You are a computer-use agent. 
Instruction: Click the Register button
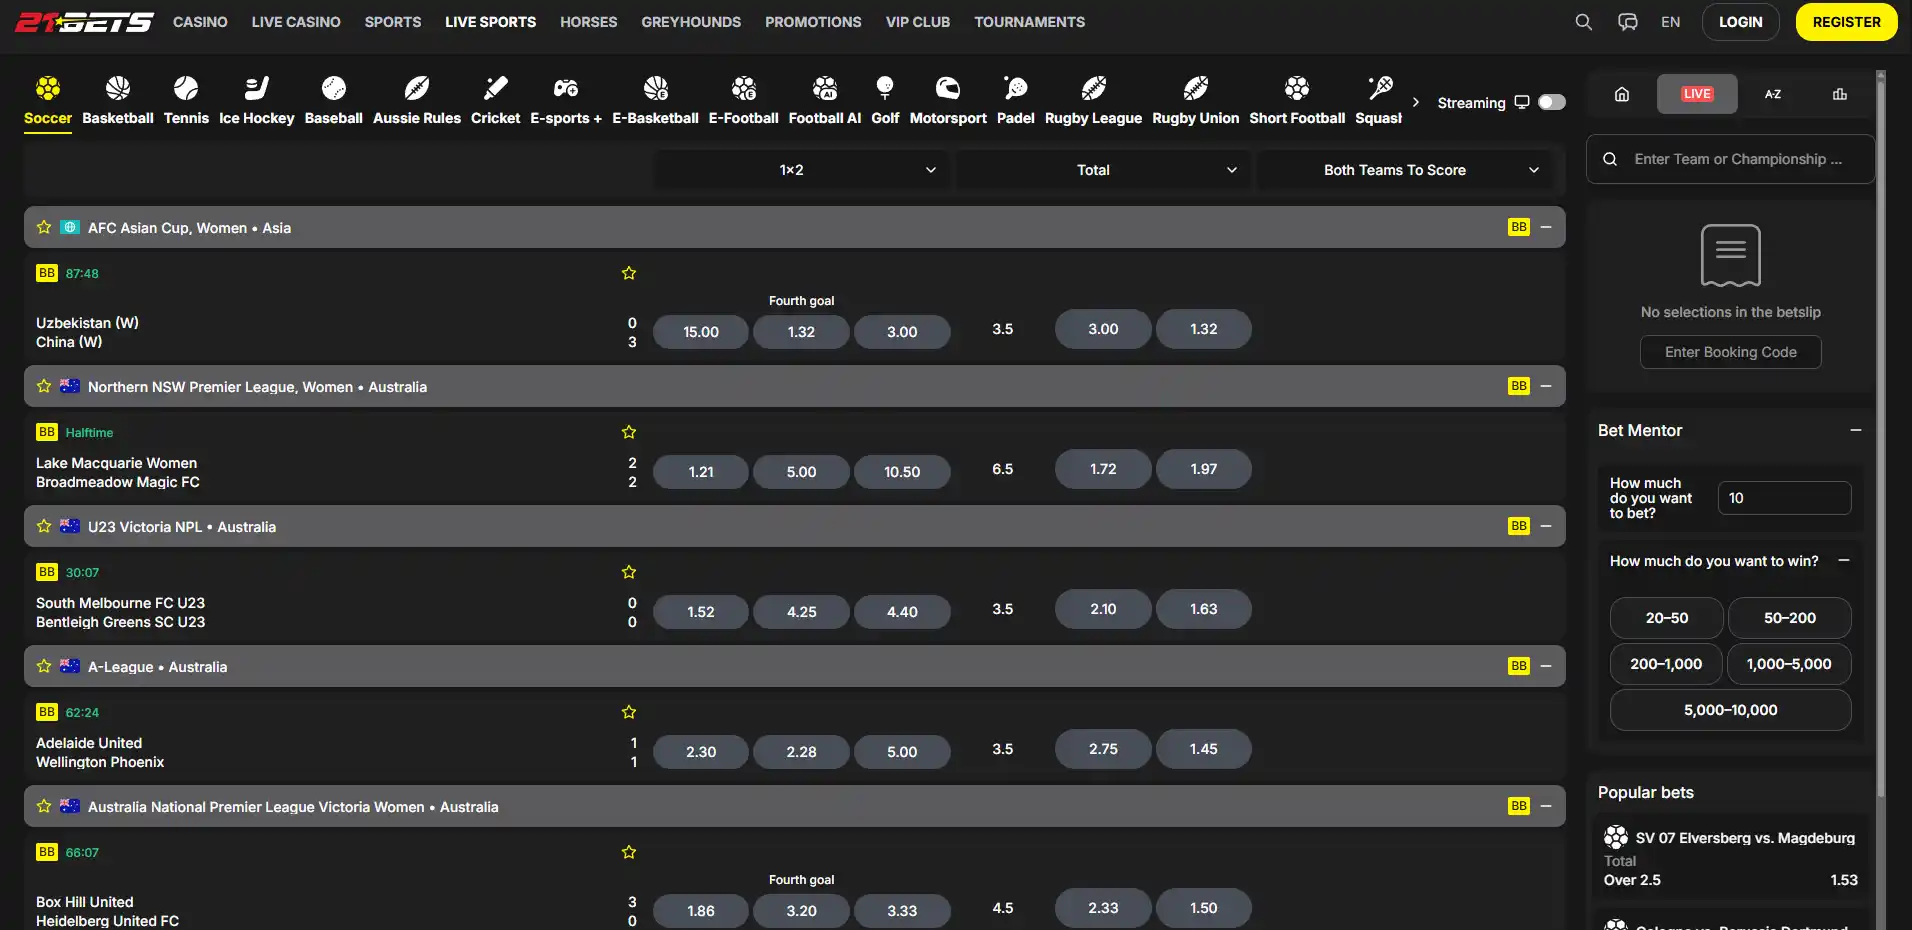point(1846,22)
